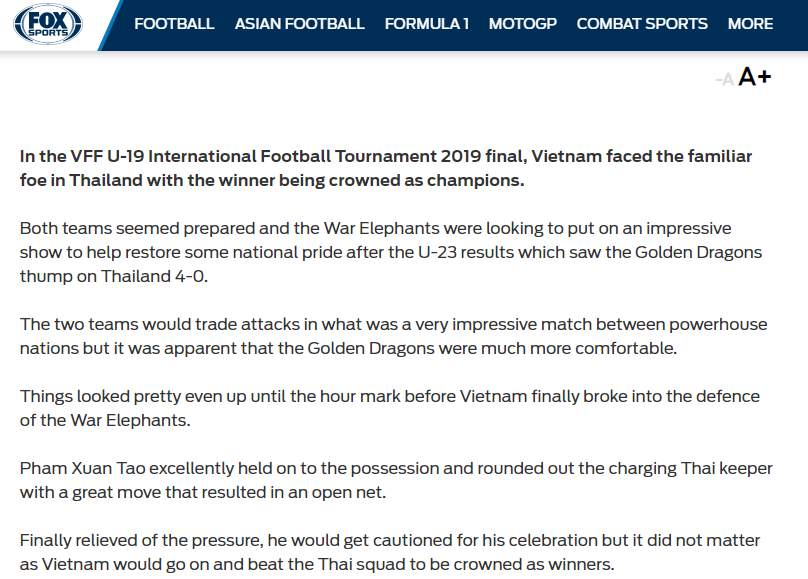This screenshot has height=579, width=808.
Task: Open the MotoGP section
Action: click(x=522, y=24)
